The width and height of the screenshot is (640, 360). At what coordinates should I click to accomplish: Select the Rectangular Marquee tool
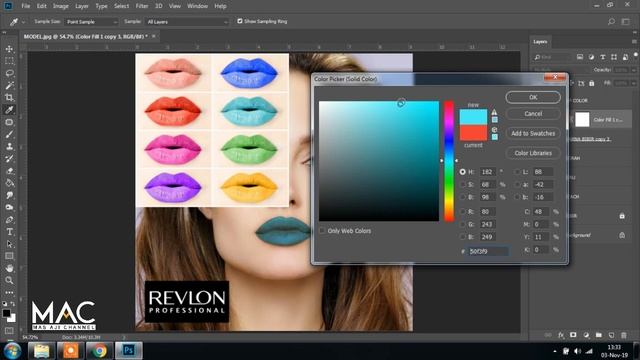[9, 61]
